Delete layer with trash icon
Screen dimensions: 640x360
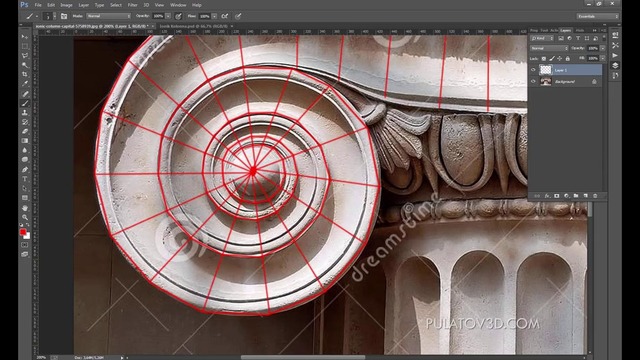[595, 196]
